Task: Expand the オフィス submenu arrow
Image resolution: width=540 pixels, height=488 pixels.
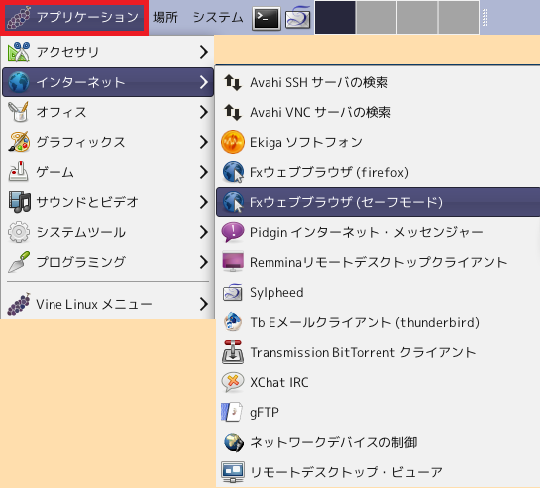Action: point(204,112)
